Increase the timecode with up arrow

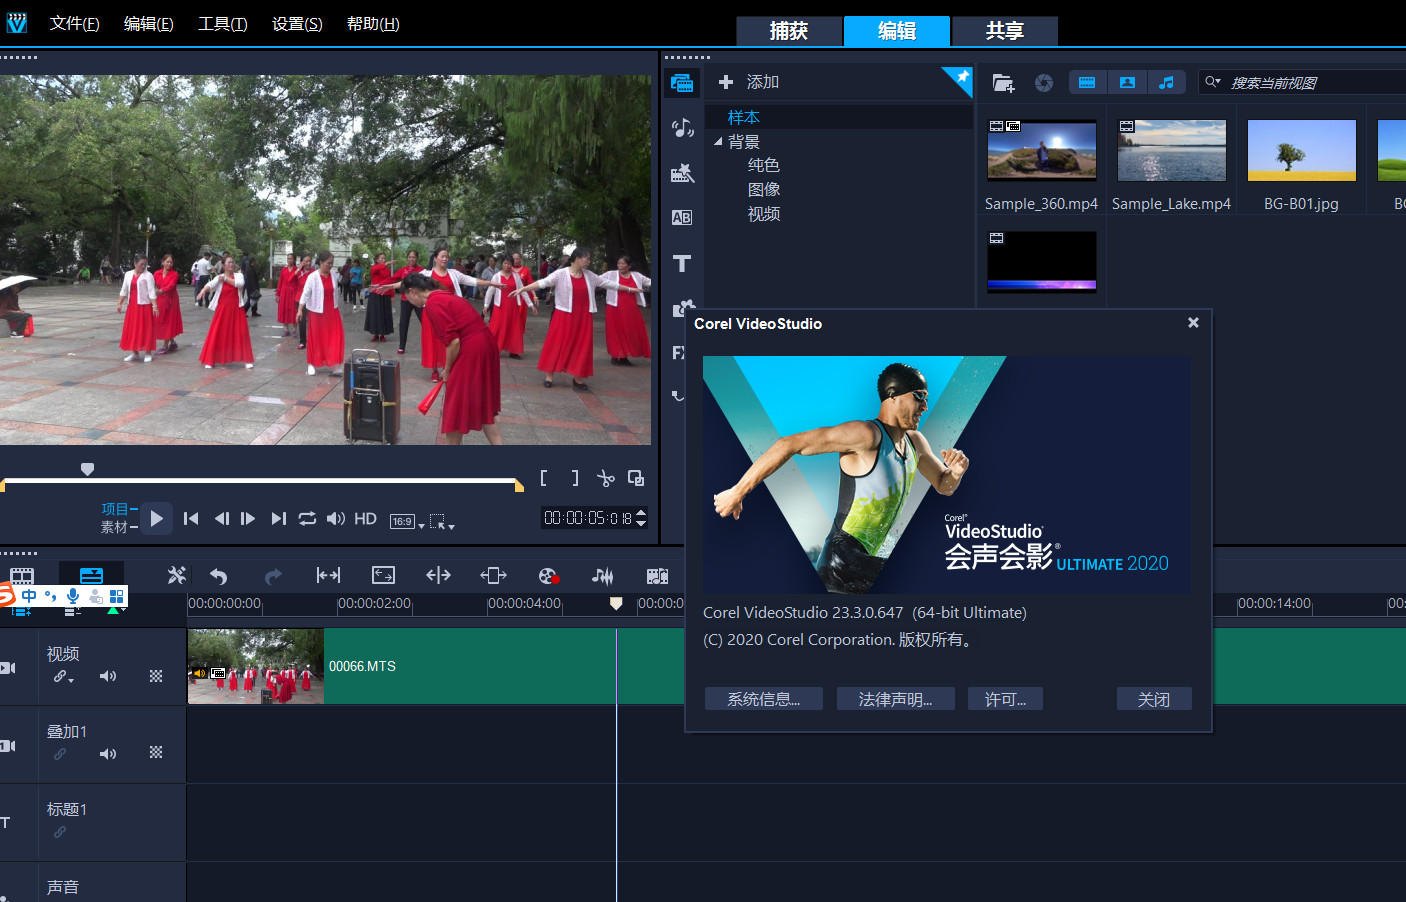[641, 512]
